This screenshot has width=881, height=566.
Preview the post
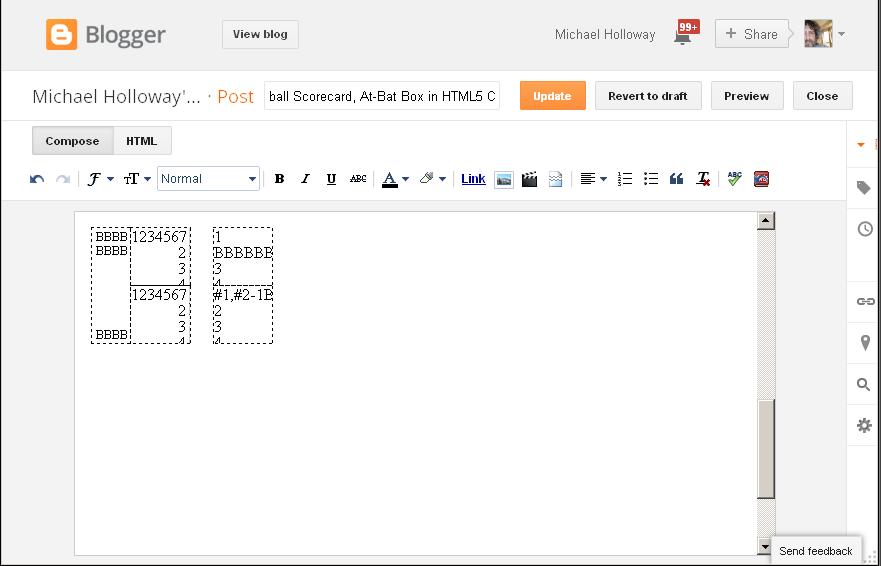(x=747, y=96)
